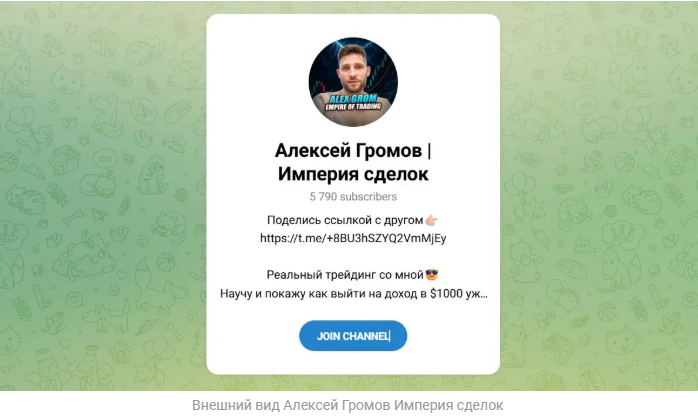Click the 'EMPIRE OF TRADING' text in avatar
698x418 pixels.
(353, 107)
